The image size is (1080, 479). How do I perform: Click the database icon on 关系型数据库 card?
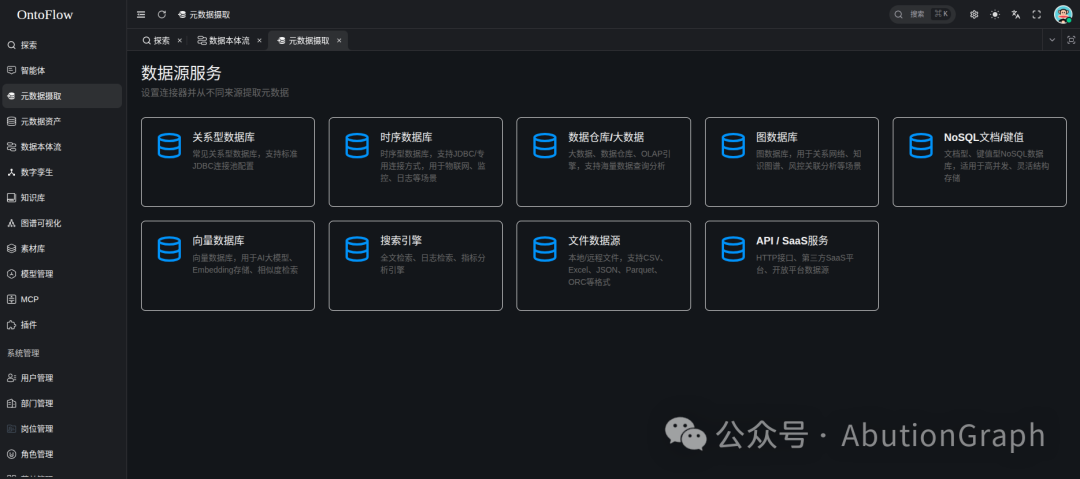point(169,145)
